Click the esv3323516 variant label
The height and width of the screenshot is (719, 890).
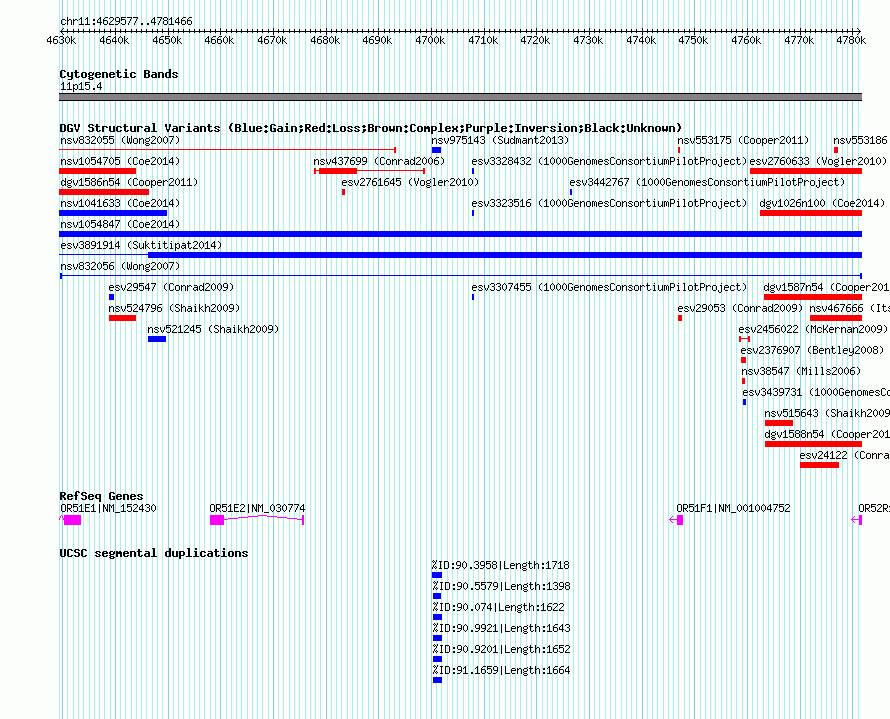click(x=609, y=203)
